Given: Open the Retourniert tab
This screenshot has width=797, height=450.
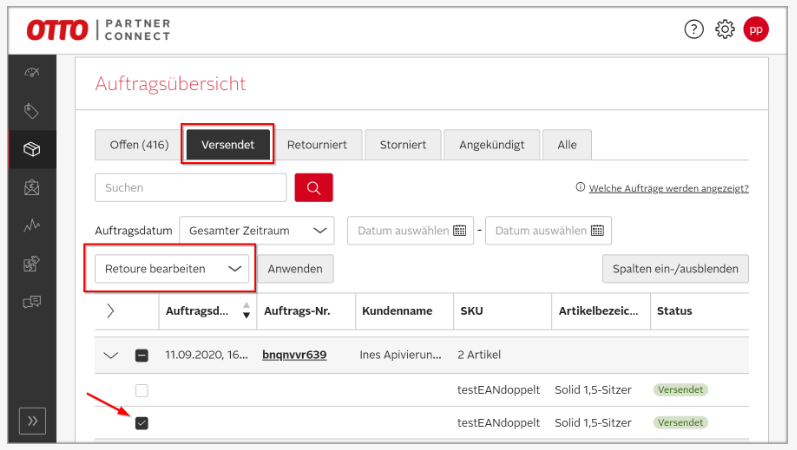Looking at the screenshot, I should point(317,145).
